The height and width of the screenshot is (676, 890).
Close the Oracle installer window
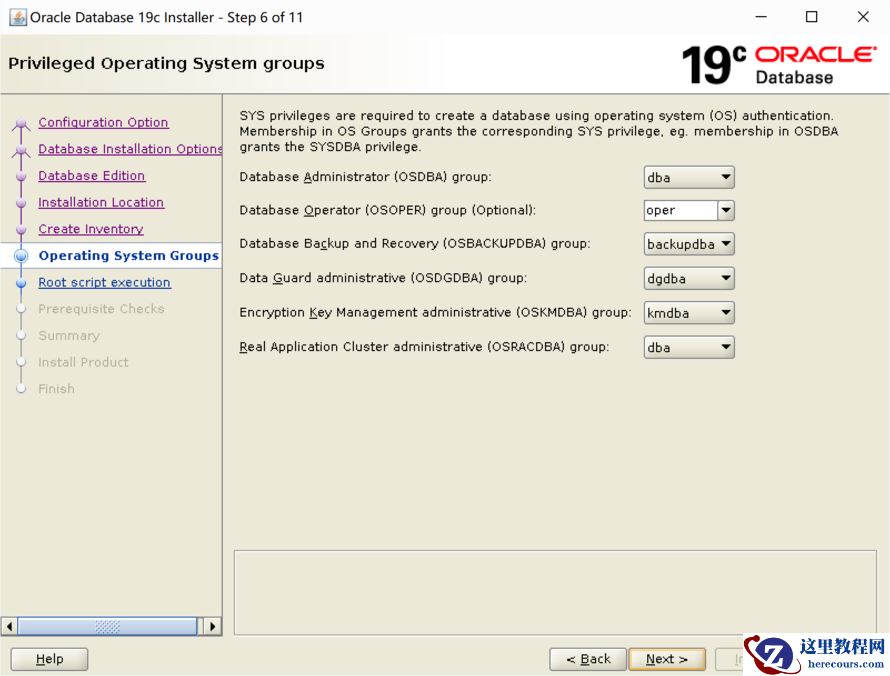pyautogui.click(x=863, y=17)
